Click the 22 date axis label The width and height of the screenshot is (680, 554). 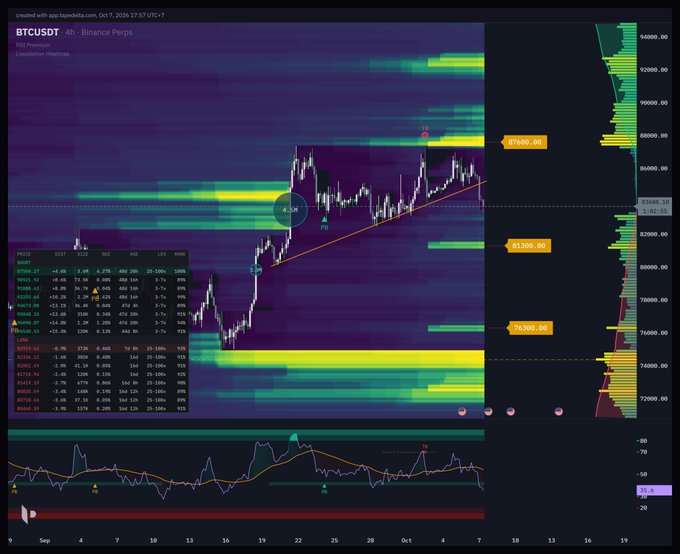[x=298, y=541]
